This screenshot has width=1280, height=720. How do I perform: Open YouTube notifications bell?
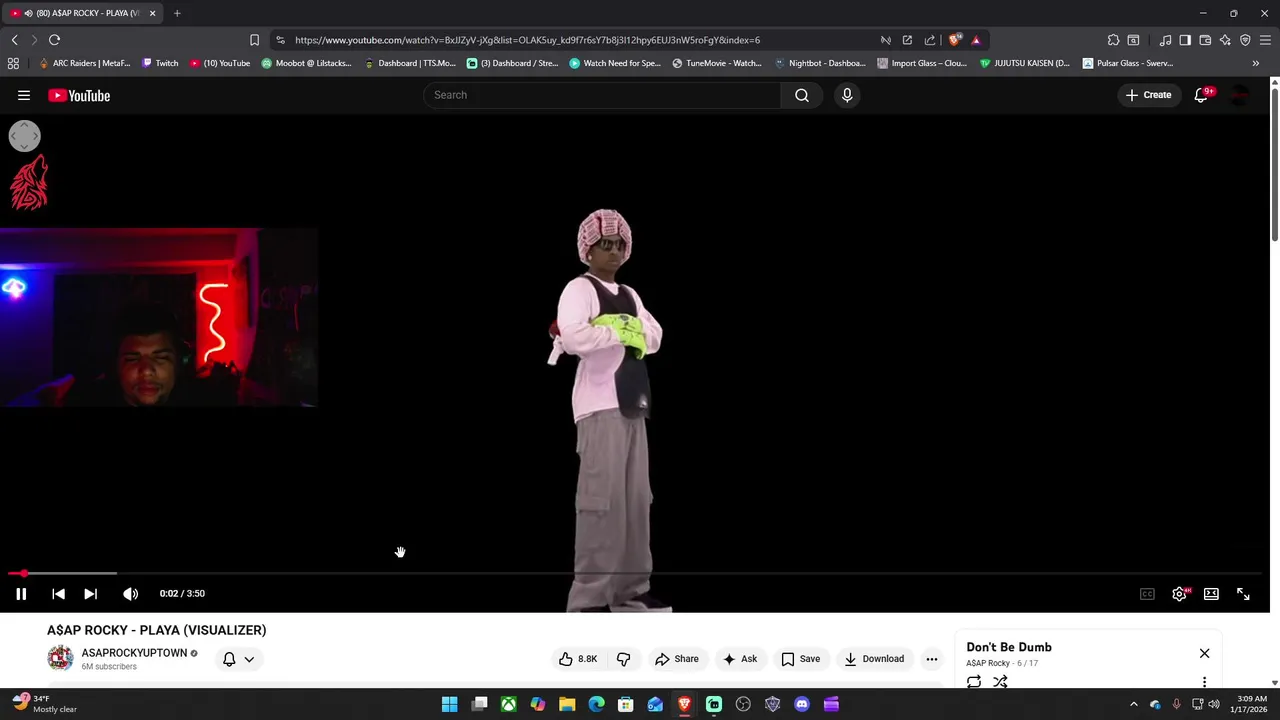1202,95
